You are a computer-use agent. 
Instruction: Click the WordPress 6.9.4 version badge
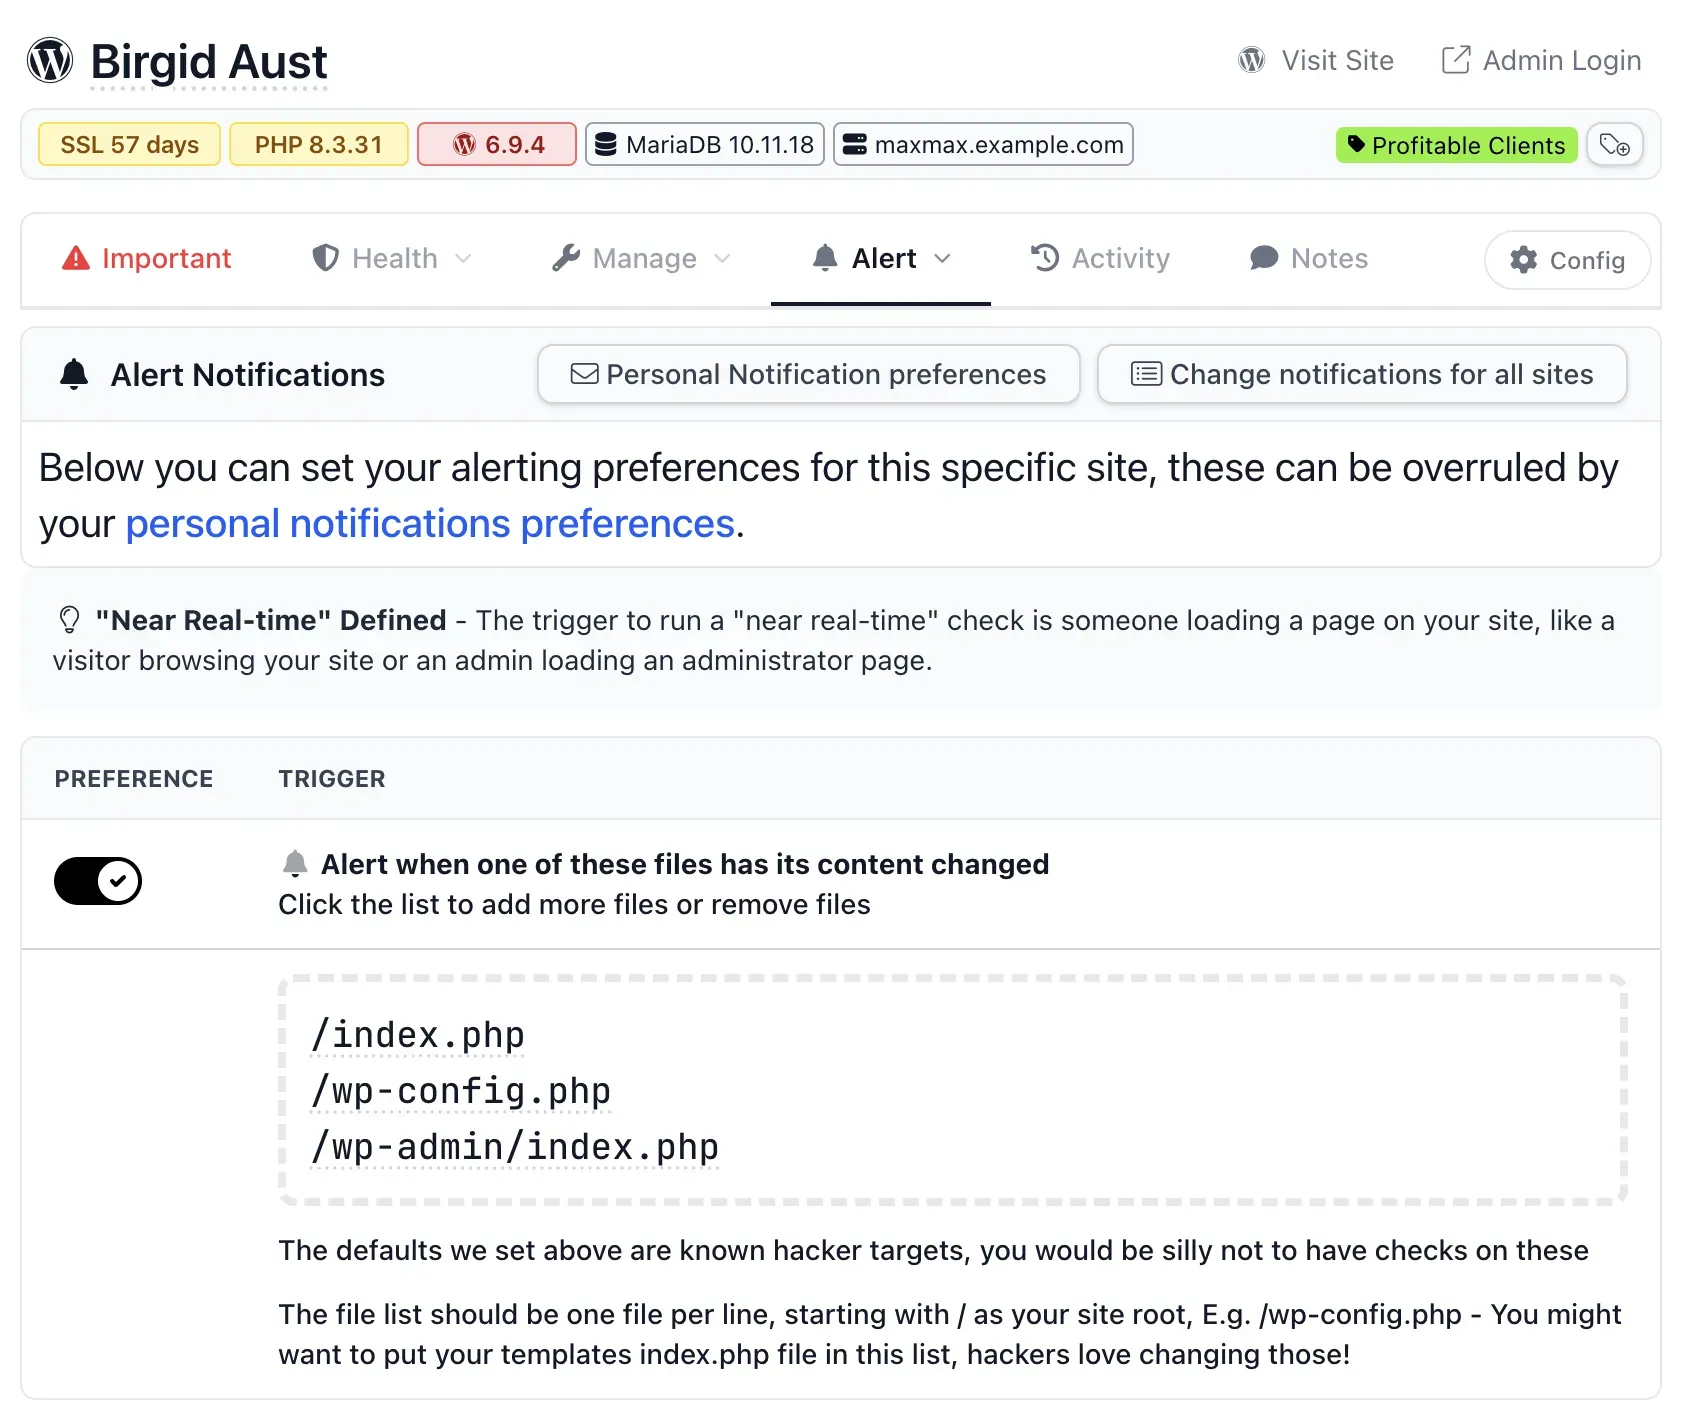[x=497, y=144]
